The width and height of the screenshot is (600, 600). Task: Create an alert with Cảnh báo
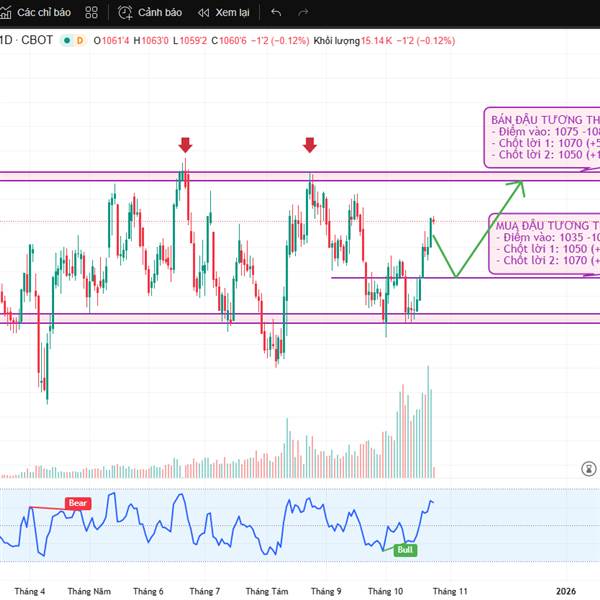150,12
